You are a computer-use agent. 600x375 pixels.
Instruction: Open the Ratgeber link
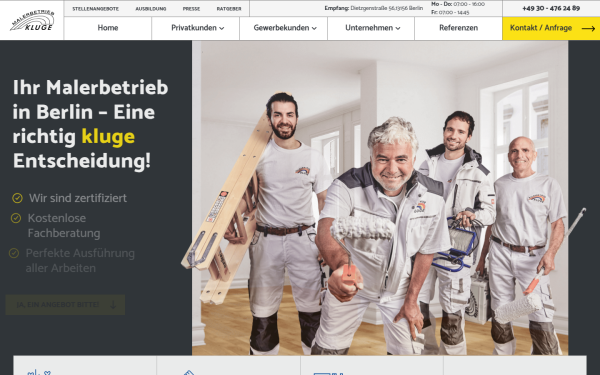(229, 9)
